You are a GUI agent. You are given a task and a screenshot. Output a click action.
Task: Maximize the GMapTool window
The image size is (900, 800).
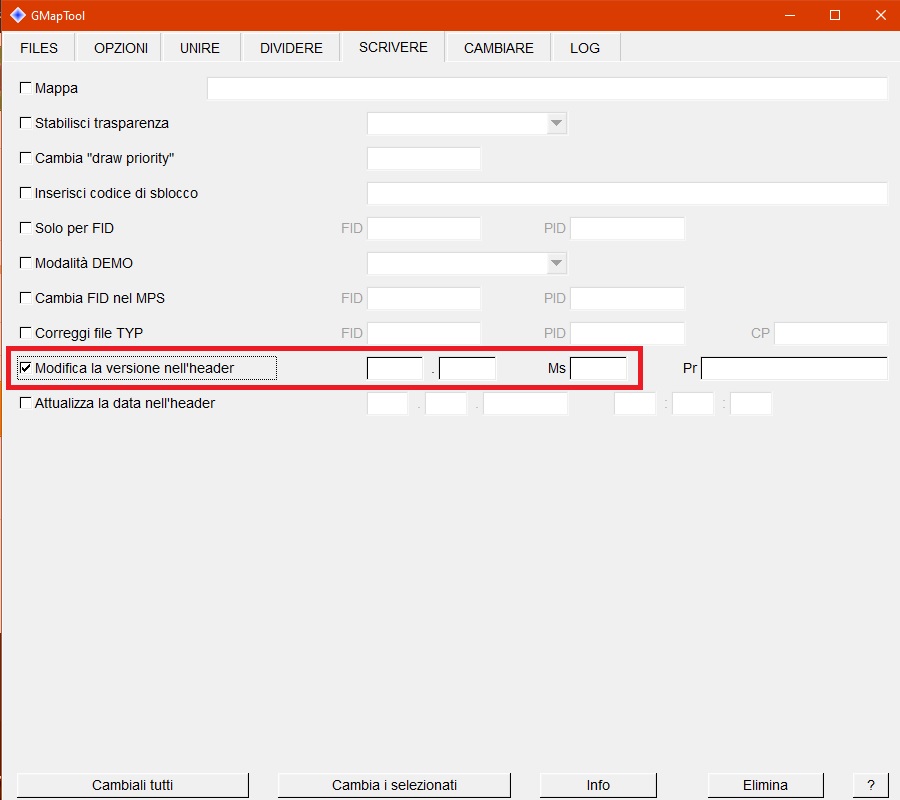click(x=835, y=15)
